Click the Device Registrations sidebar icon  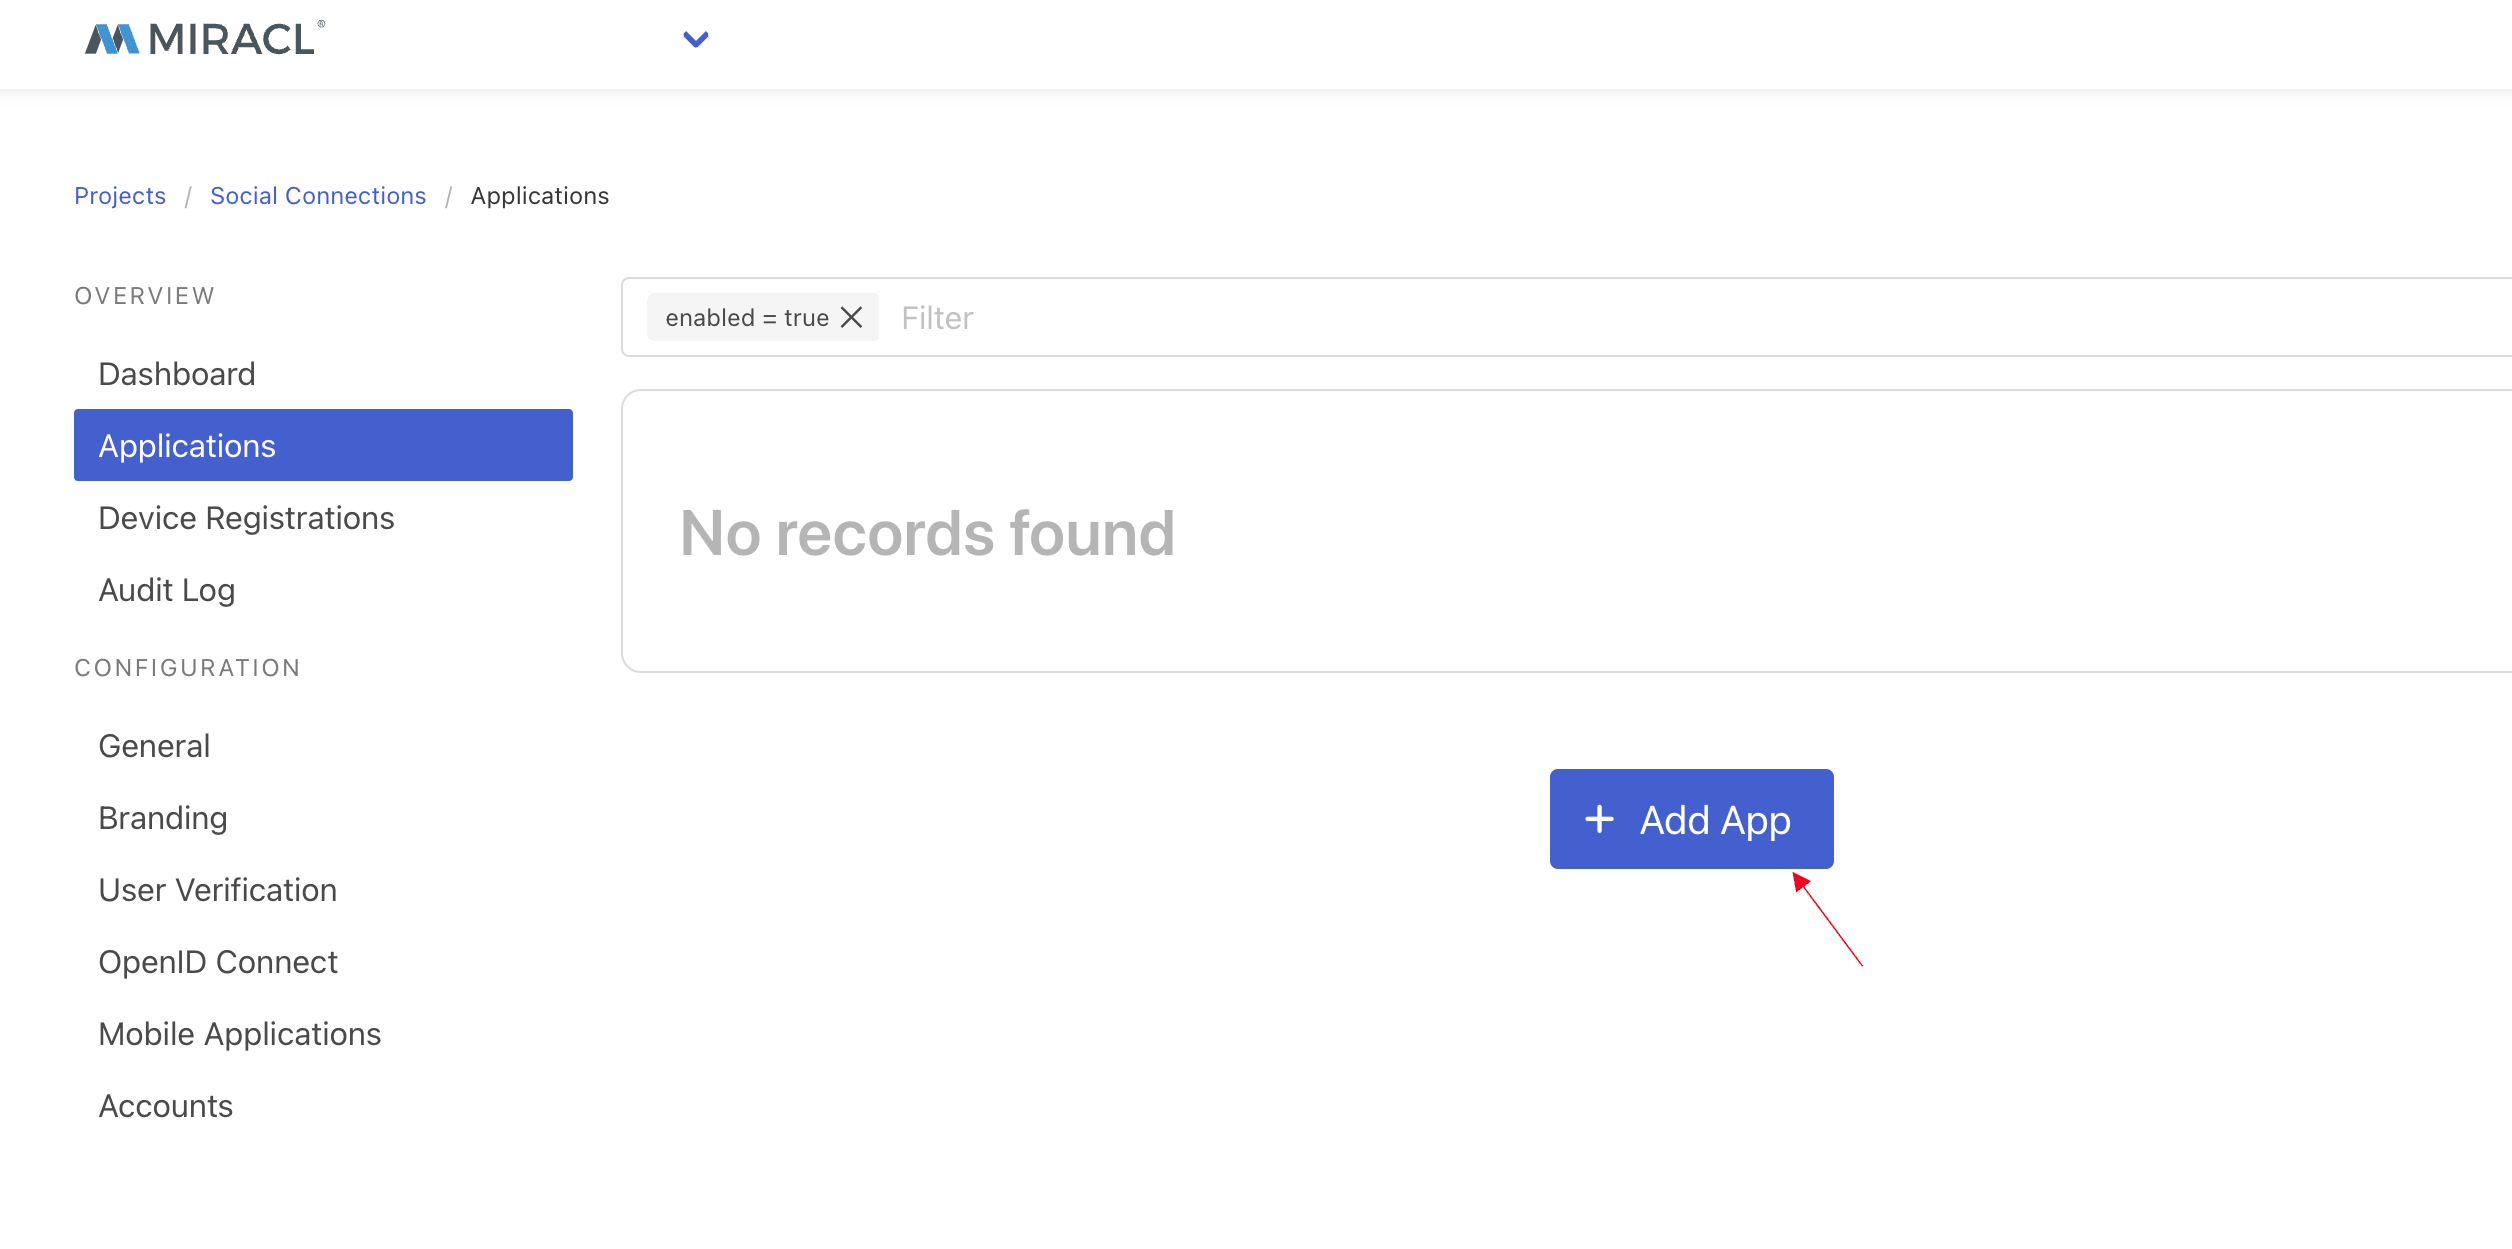point(247,516)
